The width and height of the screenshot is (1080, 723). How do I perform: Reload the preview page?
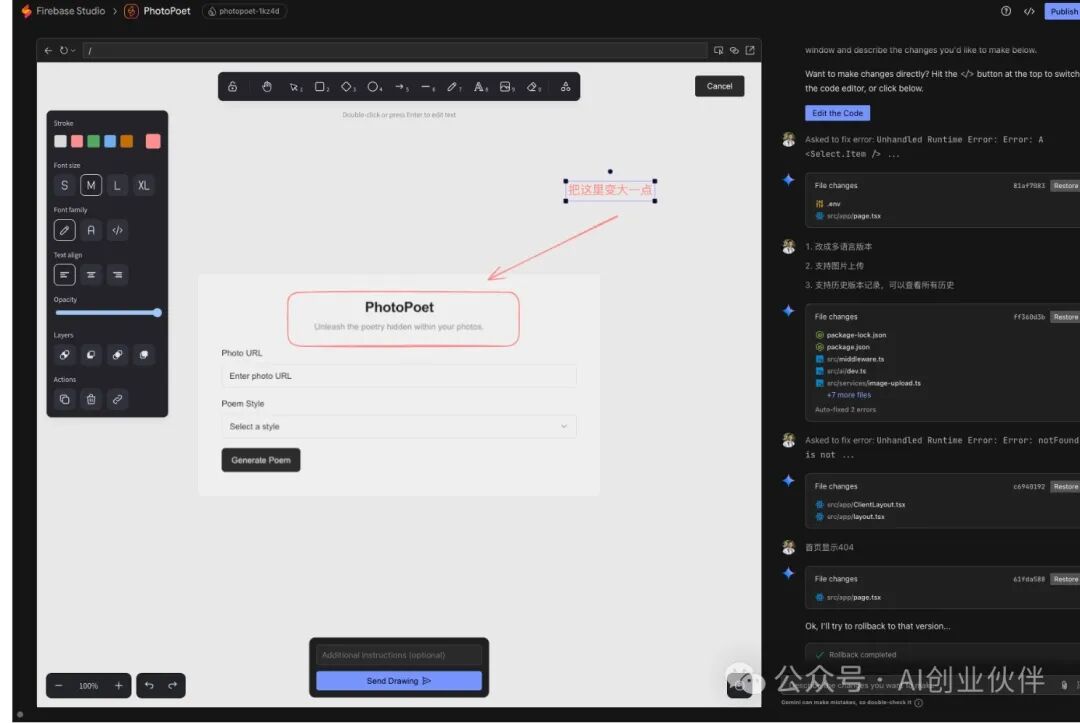(64, 50)
